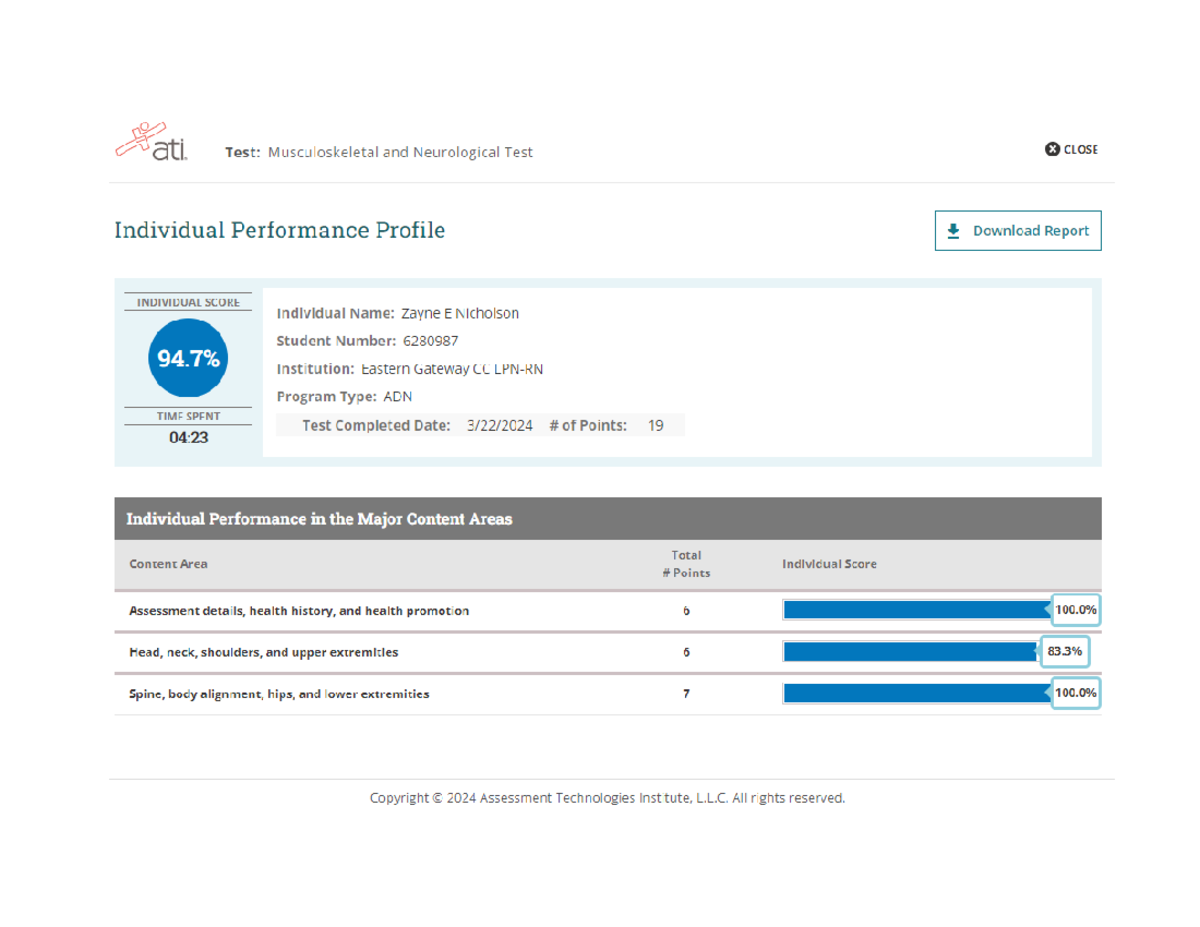
Task: Select Spine, body alignment, hips row
Action: [279, 693]
